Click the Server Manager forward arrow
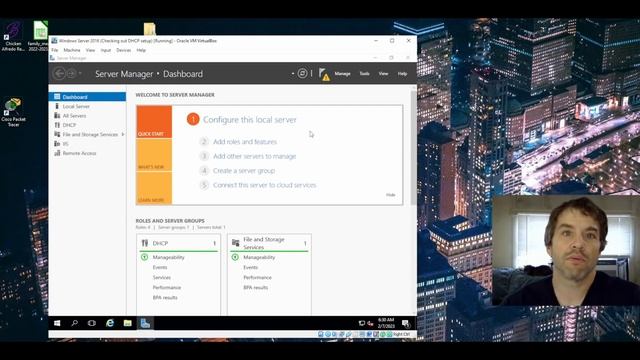The width and height of the screenshot is (640, 360). [71, 73]
